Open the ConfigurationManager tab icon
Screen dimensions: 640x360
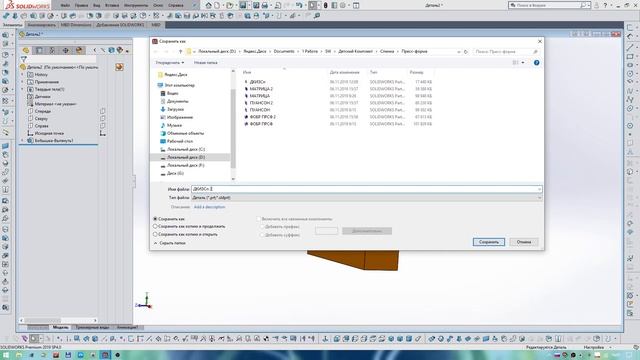[x=52, y=50]
